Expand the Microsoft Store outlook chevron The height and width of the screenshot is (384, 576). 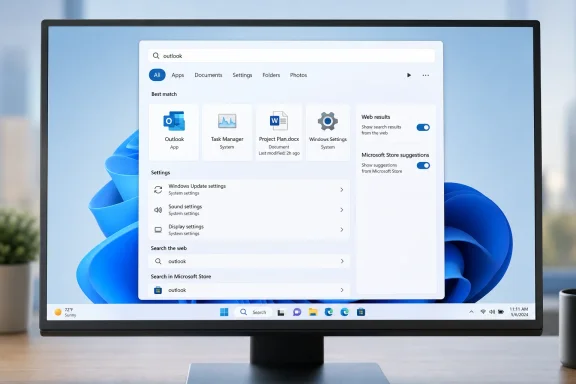point(342,290)
